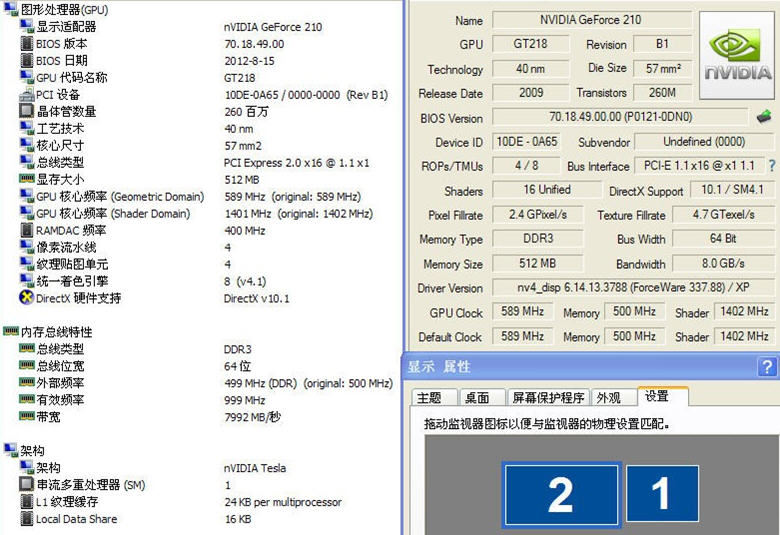The height and width of the screenshot is (535, 780).
Task: Click the Shaders 16 Unified field
Action: click(547, 190)
